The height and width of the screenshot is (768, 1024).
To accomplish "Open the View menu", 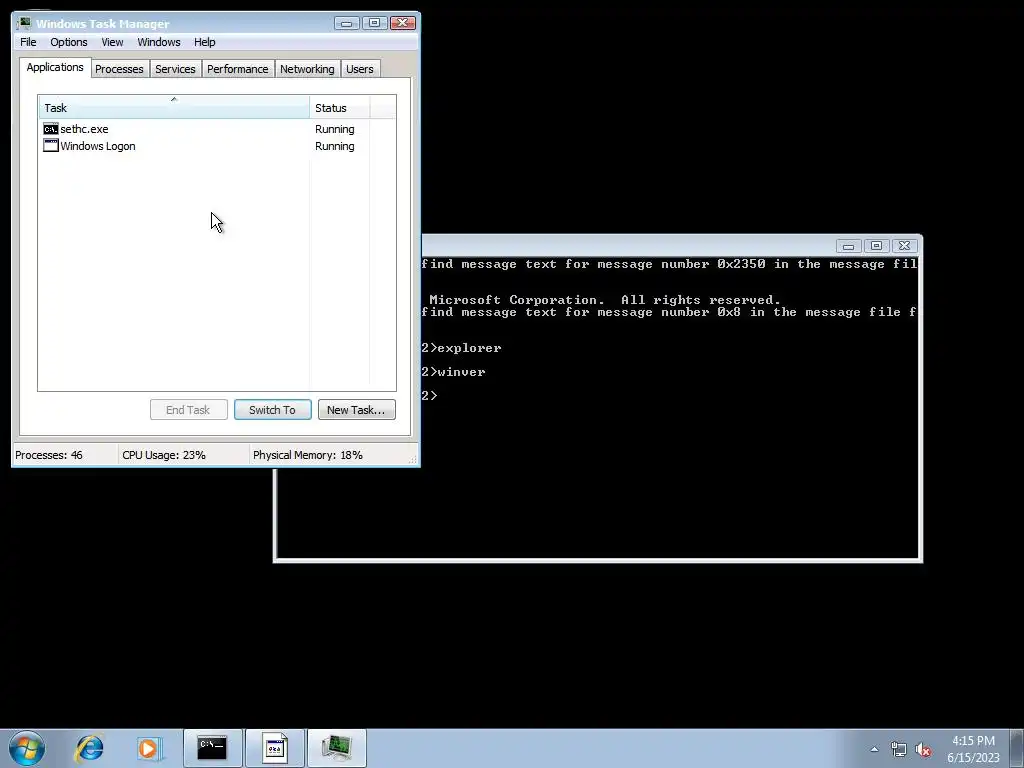I will pyautogui.click(x=112, y=42).
